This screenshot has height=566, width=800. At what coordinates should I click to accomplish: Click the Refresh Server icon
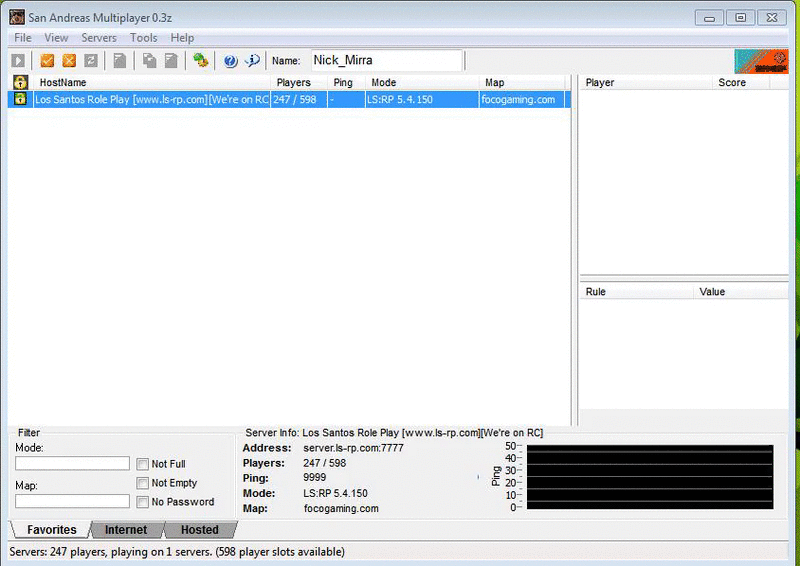[x=91, y=61]
